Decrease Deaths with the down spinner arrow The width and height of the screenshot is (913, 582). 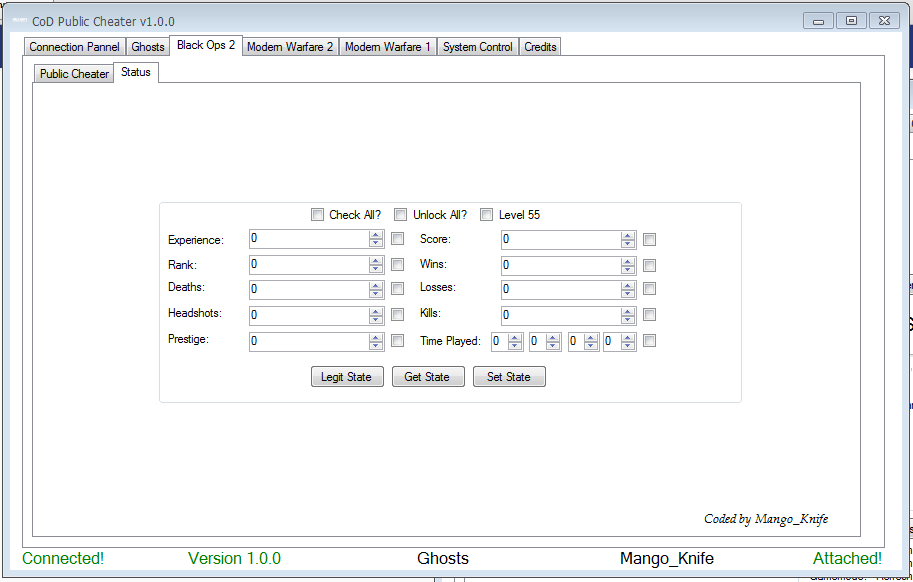(376, 294)
